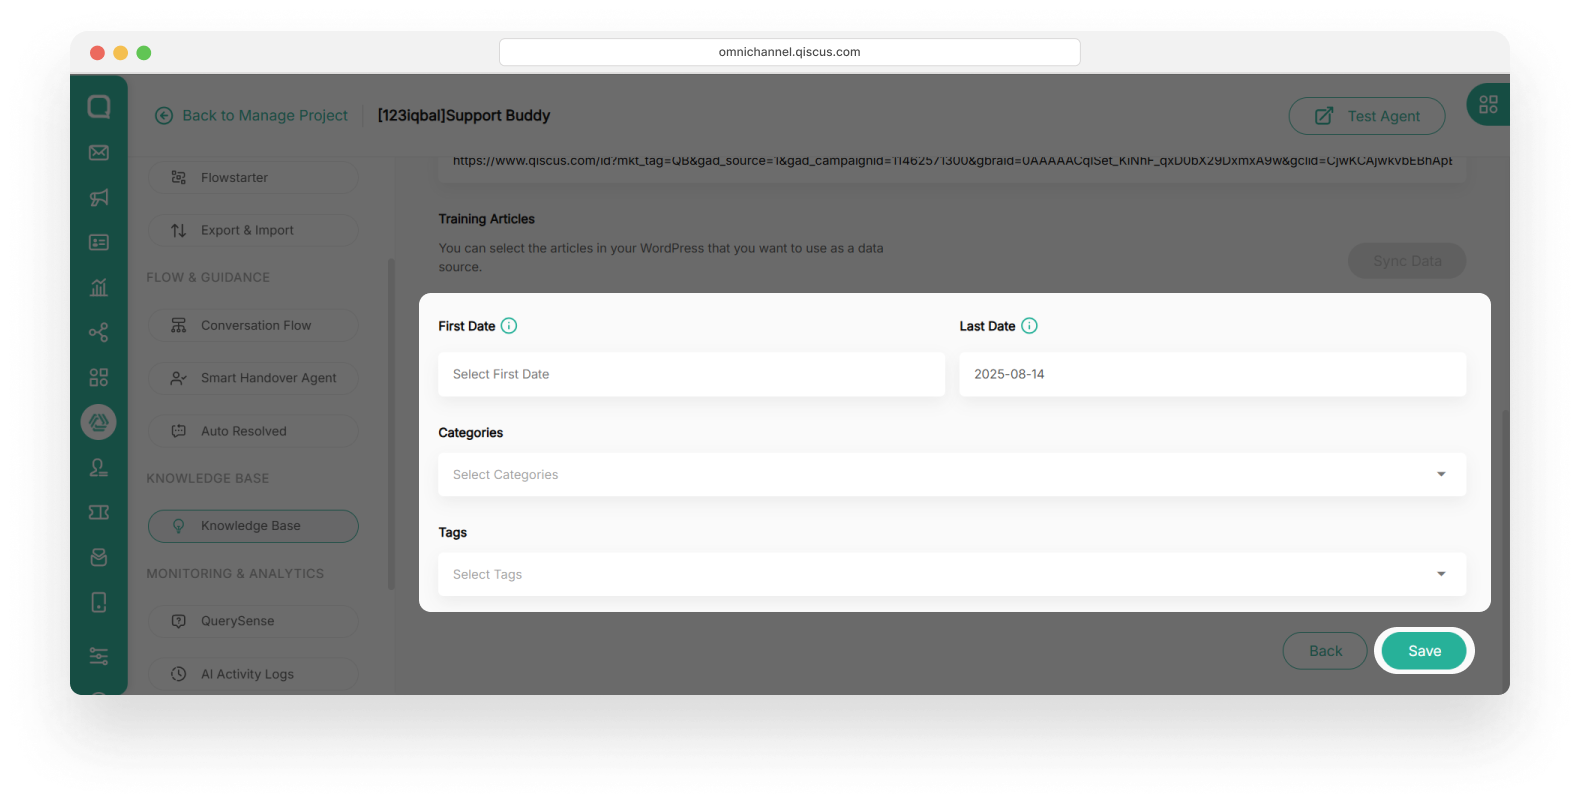Click the Test Agent button
This screenshot has width=1580, height=804.
(x=1366, y=116)
